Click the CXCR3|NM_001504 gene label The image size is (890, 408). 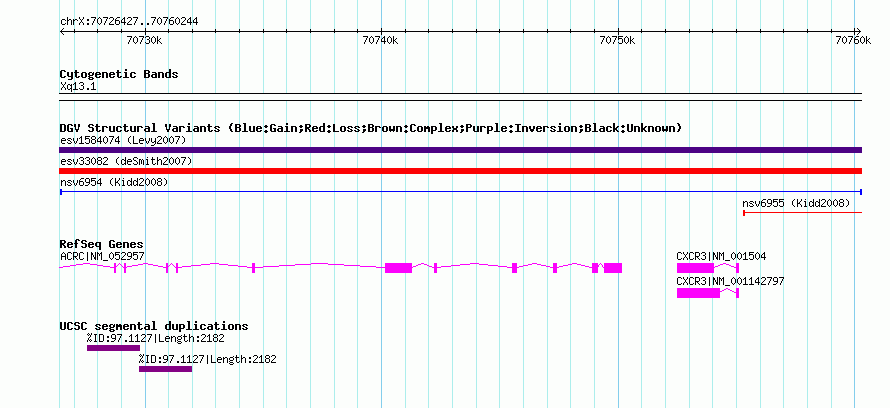[x=721, y=256]
